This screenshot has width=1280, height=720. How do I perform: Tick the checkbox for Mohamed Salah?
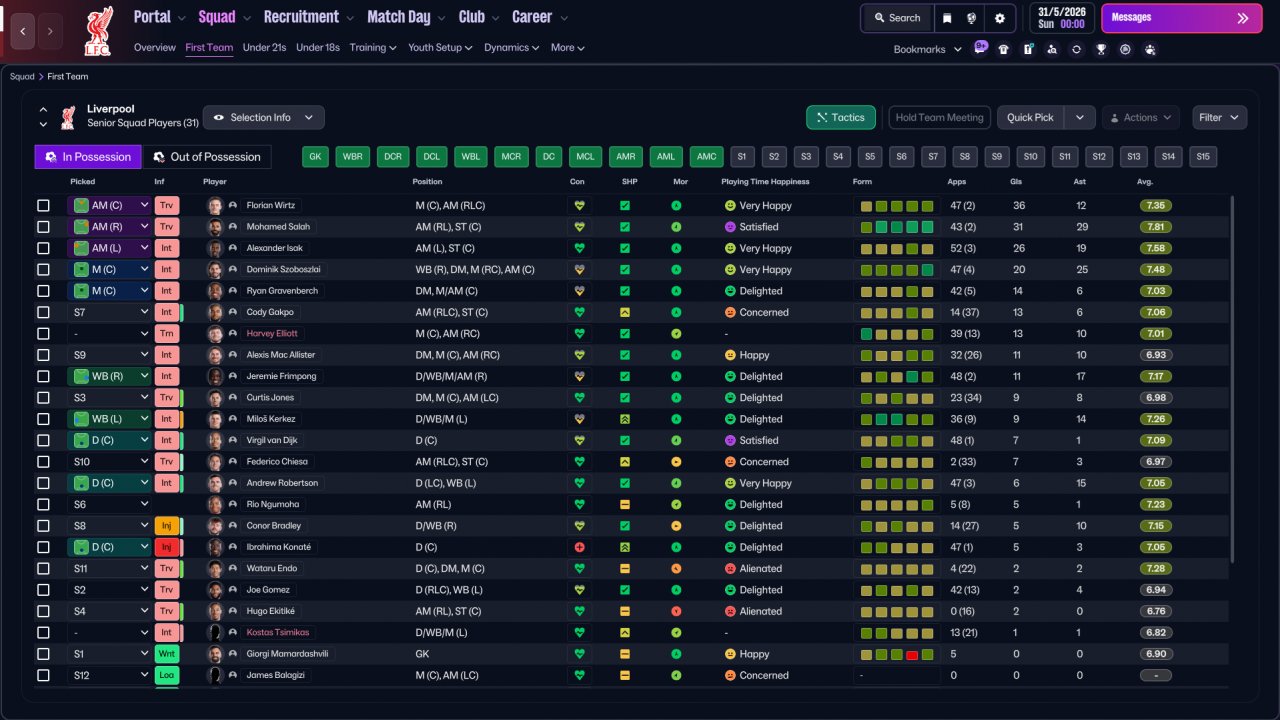tap(43, 227)
